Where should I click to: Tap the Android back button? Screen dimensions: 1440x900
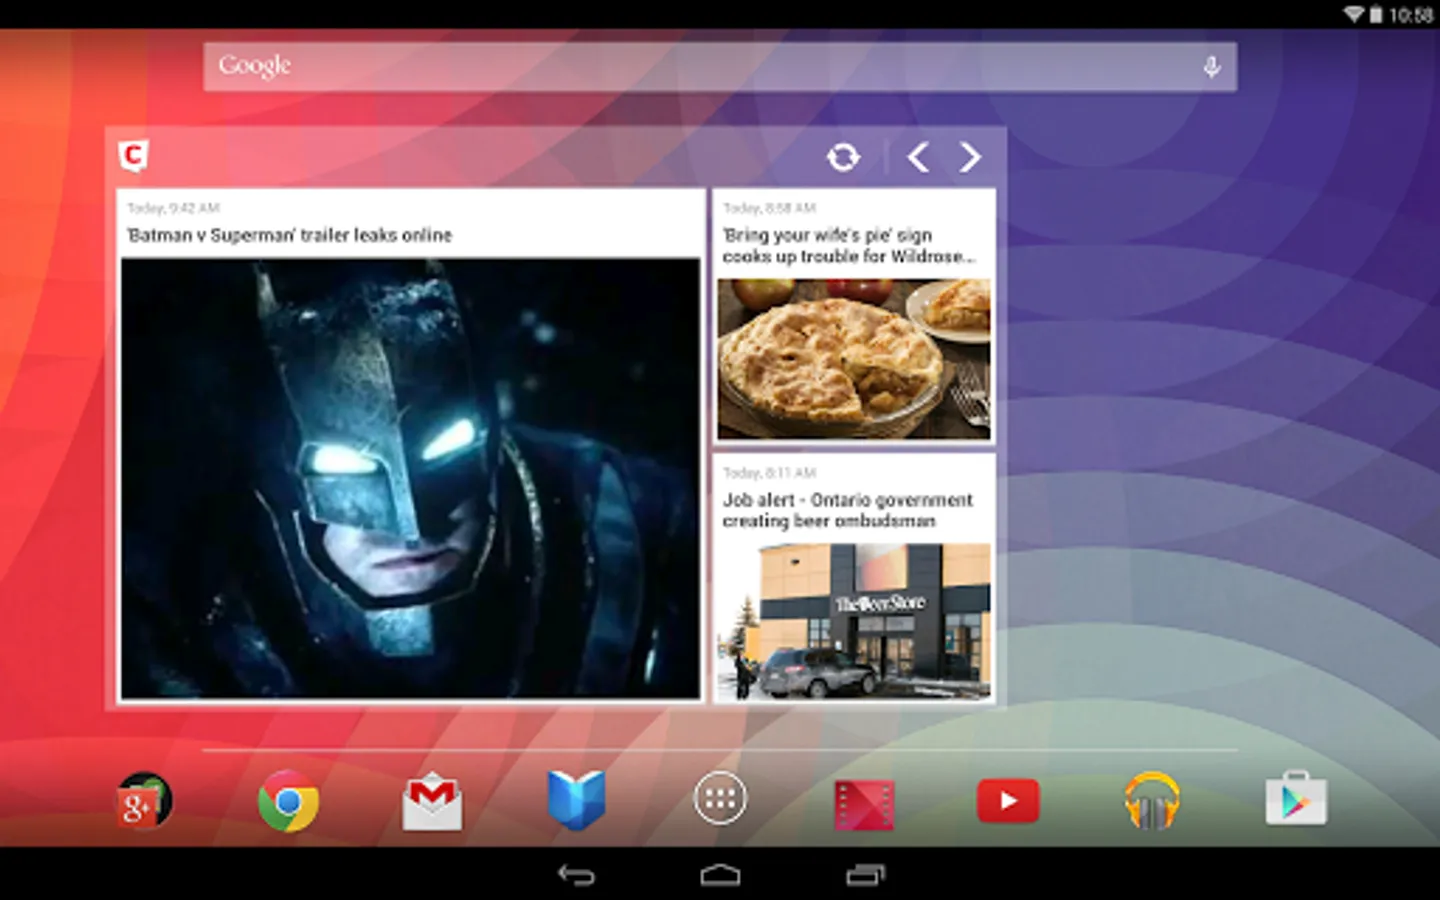[576, 876]
